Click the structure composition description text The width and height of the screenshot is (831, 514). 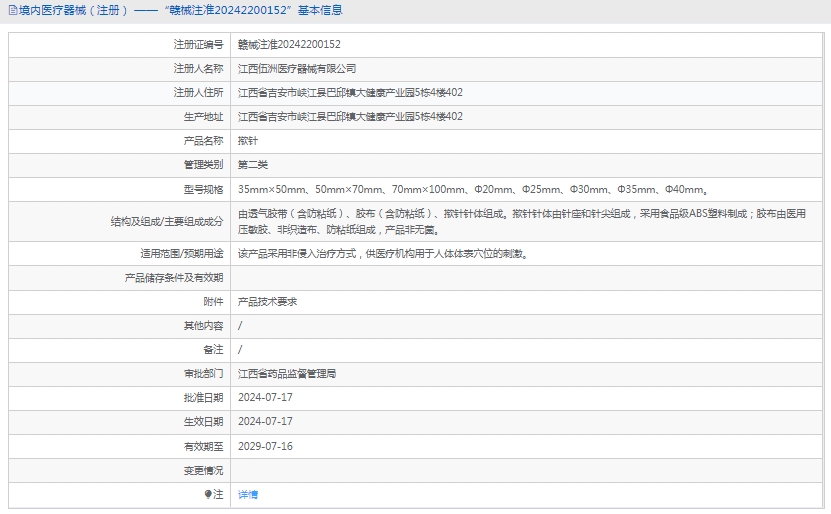[521, 221]
